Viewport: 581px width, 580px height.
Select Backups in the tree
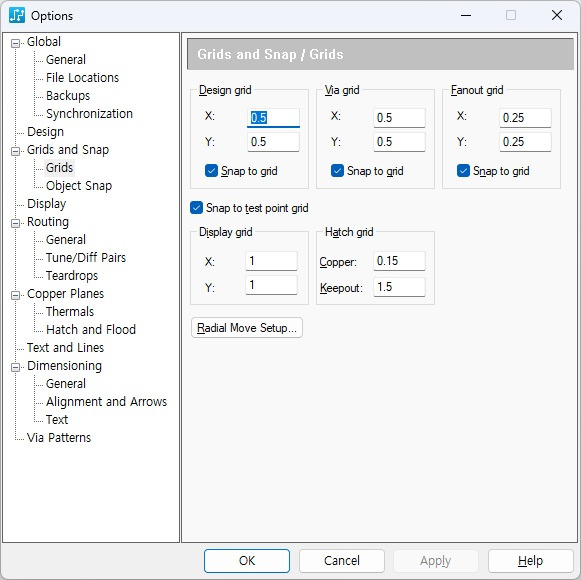pos(68,96)
